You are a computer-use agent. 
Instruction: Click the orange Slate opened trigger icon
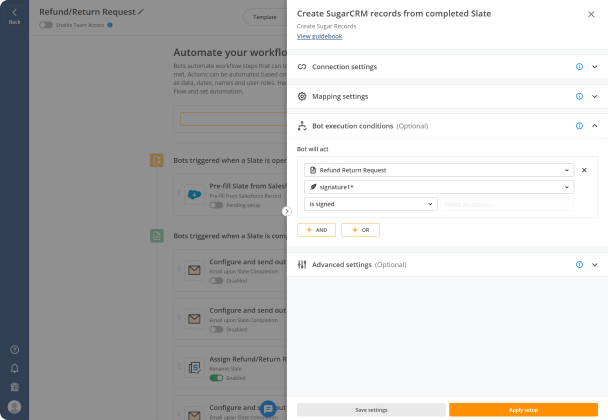pos(157,160)
